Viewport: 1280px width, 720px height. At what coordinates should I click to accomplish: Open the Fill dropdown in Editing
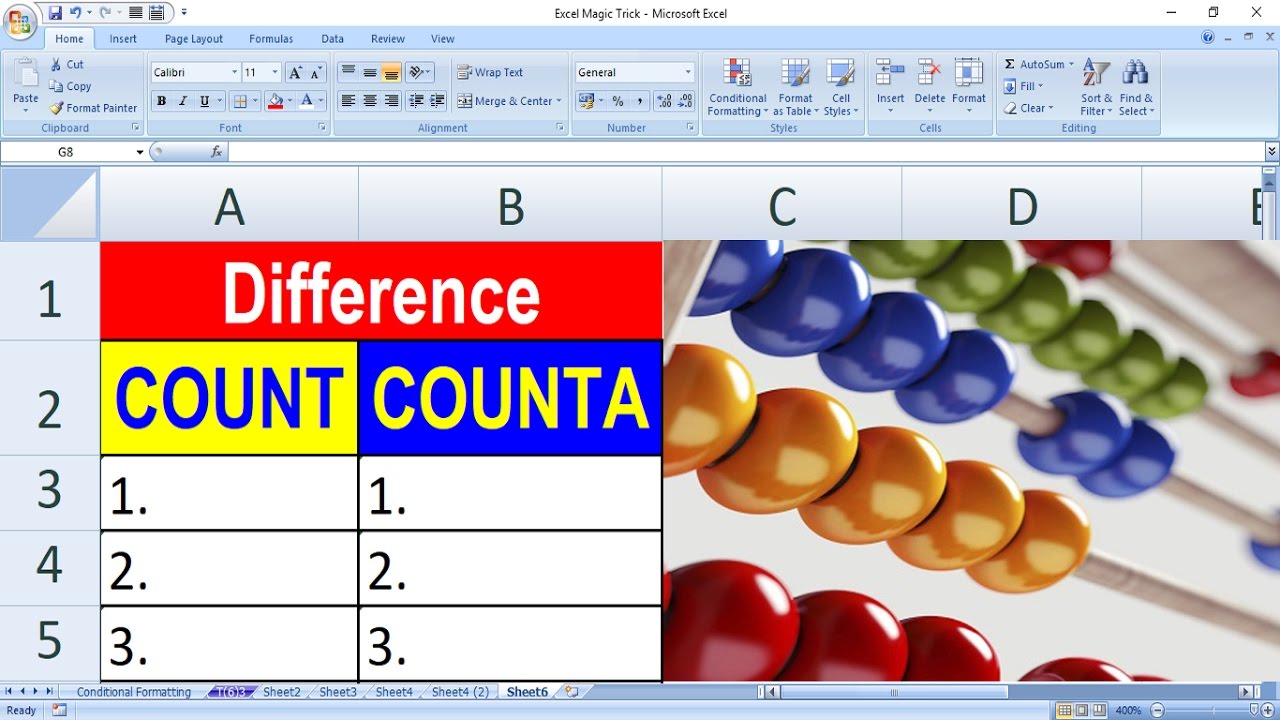click(1024, 86)
